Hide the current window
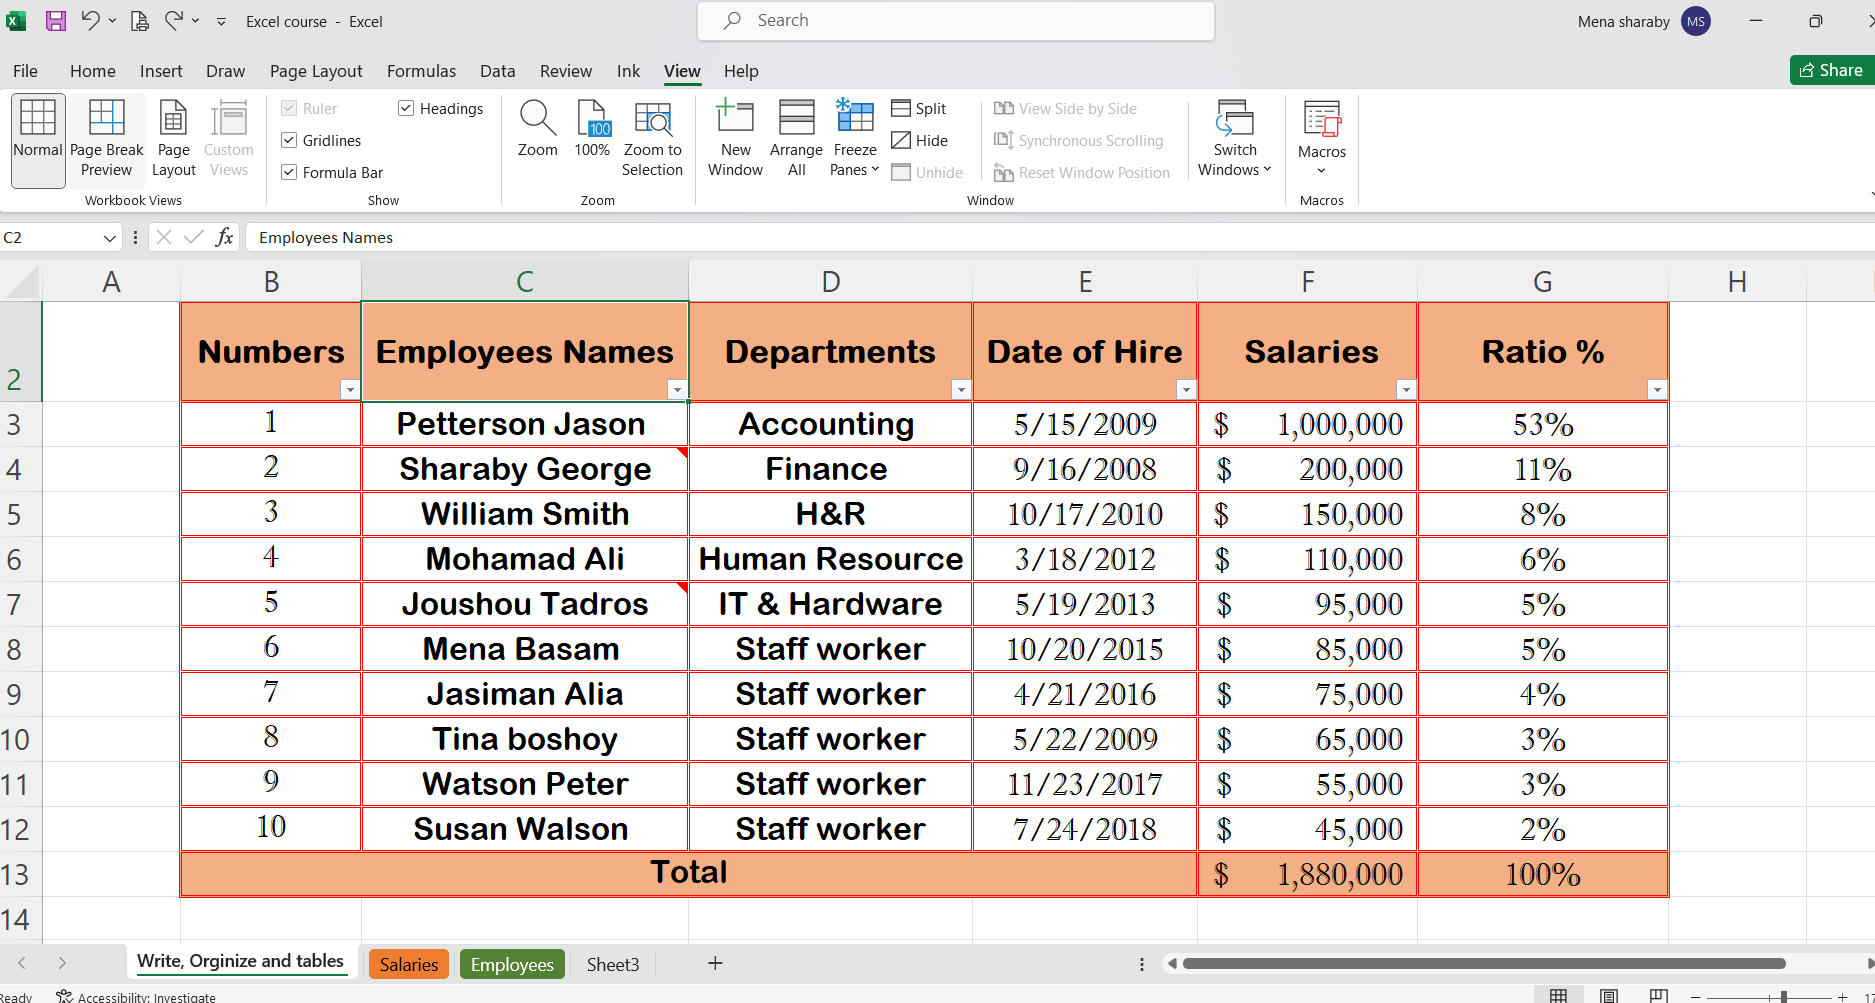This screenshot has width=1875, height=1003. click(919, 141)
